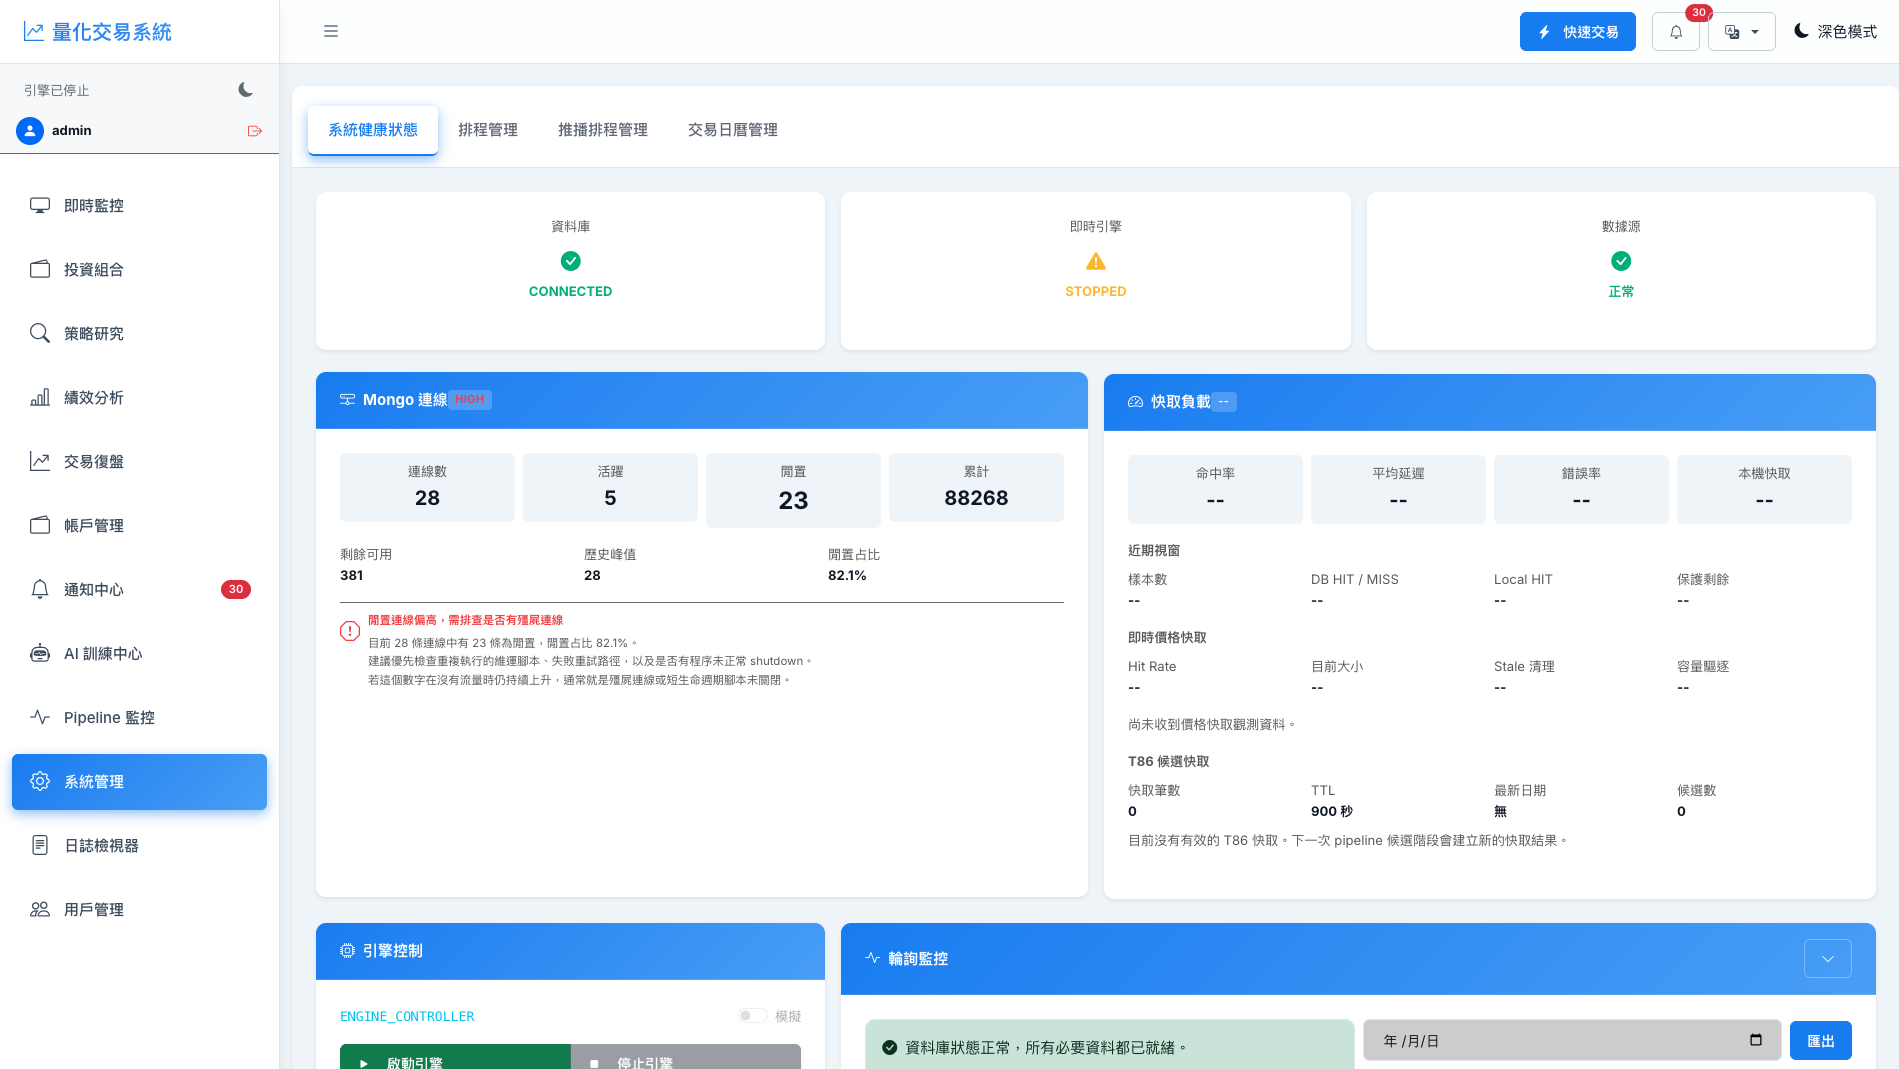Switch to 交易日曆管理 tab
This screenshot has width=1899, height=1069.
733,130
